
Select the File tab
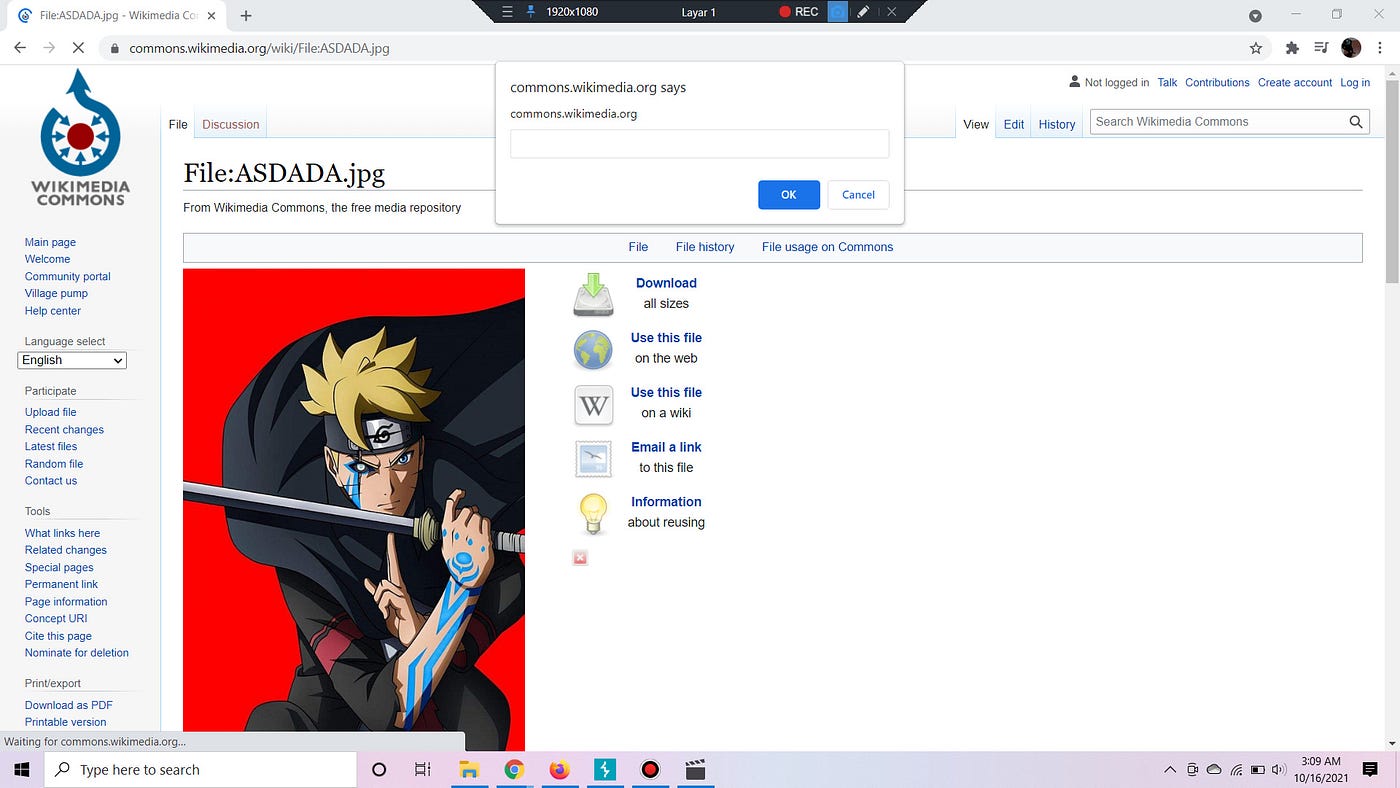tap(178, 125)
